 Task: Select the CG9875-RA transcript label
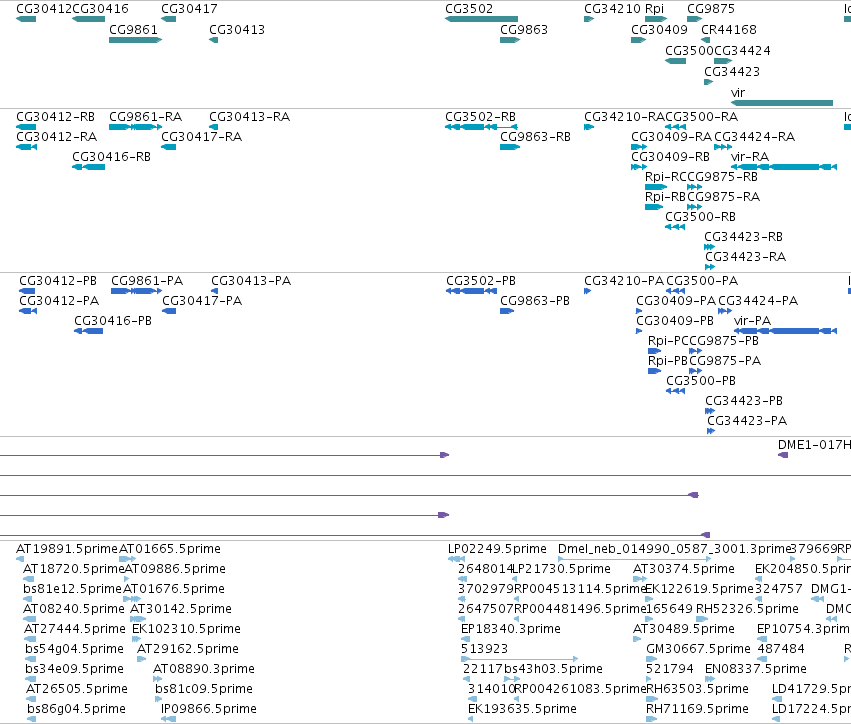point(723,196)
